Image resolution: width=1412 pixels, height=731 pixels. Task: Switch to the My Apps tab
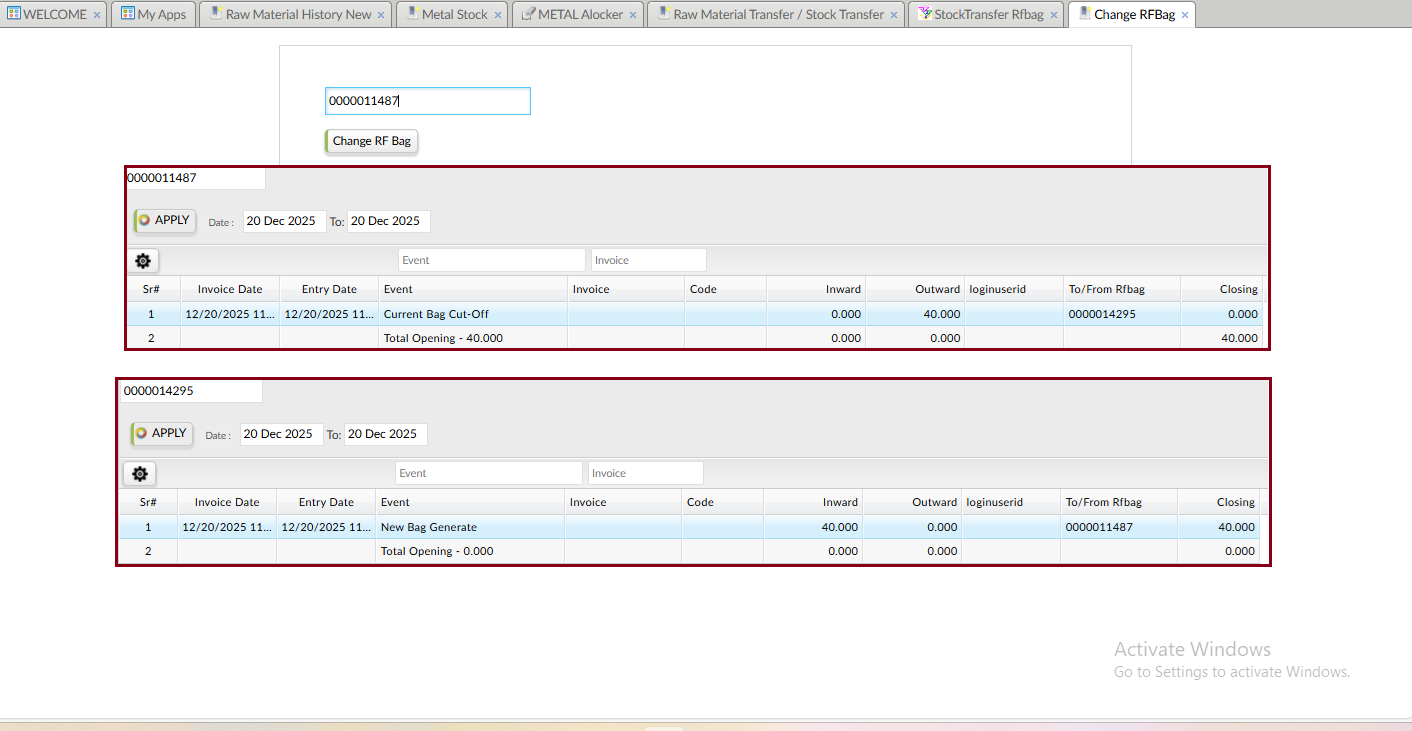click(154, 15)
